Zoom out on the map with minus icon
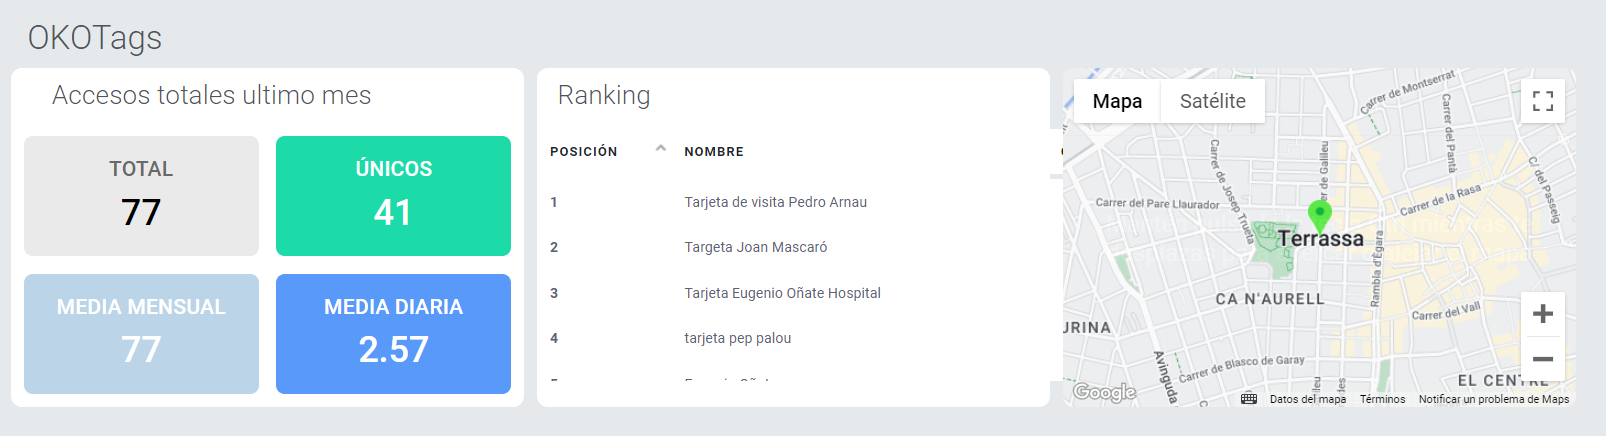Image resolution: width=1606 pixels, height=436 pixels. [1543, 358]
